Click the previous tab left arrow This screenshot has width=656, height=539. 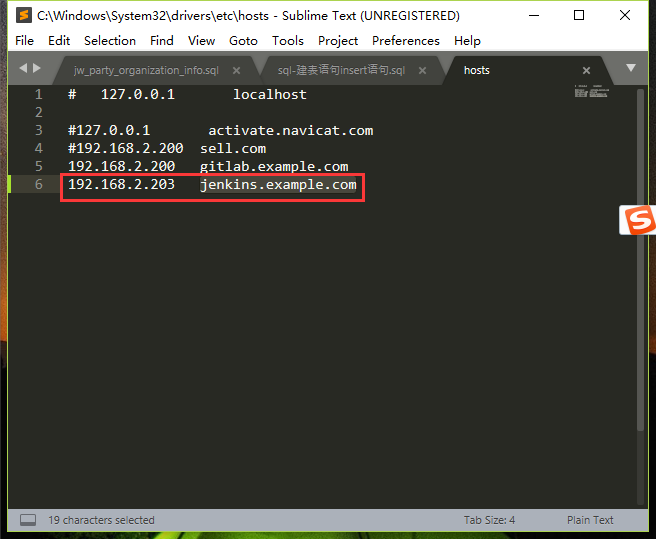pos(23,68)
